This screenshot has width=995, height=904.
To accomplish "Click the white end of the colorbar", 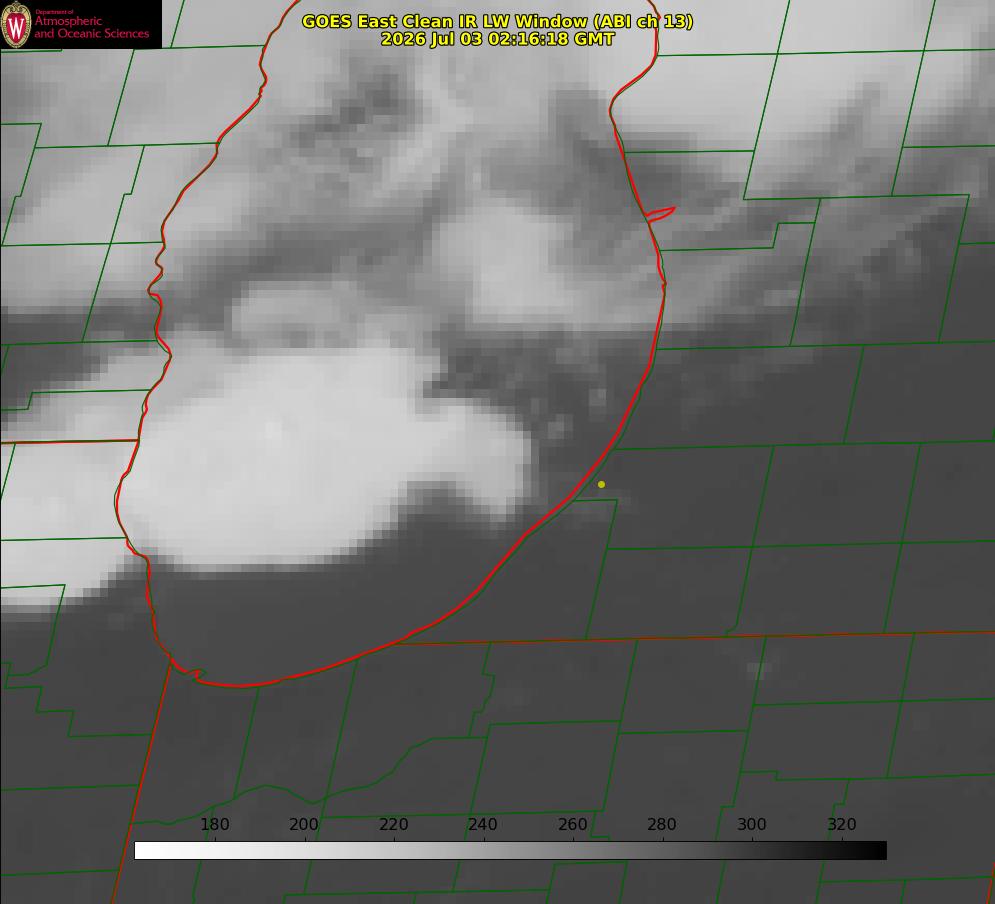I will pos(143,851).
